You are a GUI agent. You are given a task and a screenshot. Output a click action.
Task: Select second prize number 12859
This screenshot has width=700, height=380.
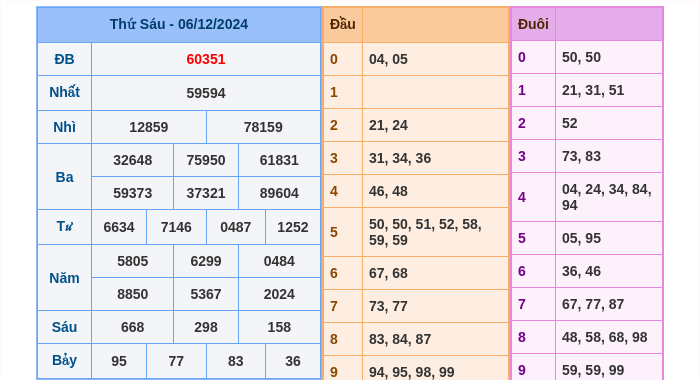tap(149, 127)
